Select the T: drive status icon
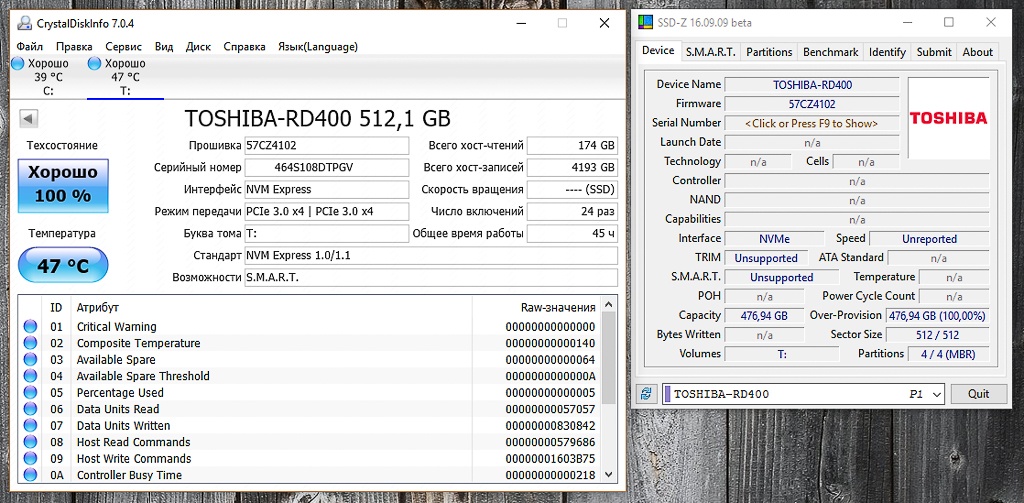The height and width of the screenshot is (503, 1024). 95,64
